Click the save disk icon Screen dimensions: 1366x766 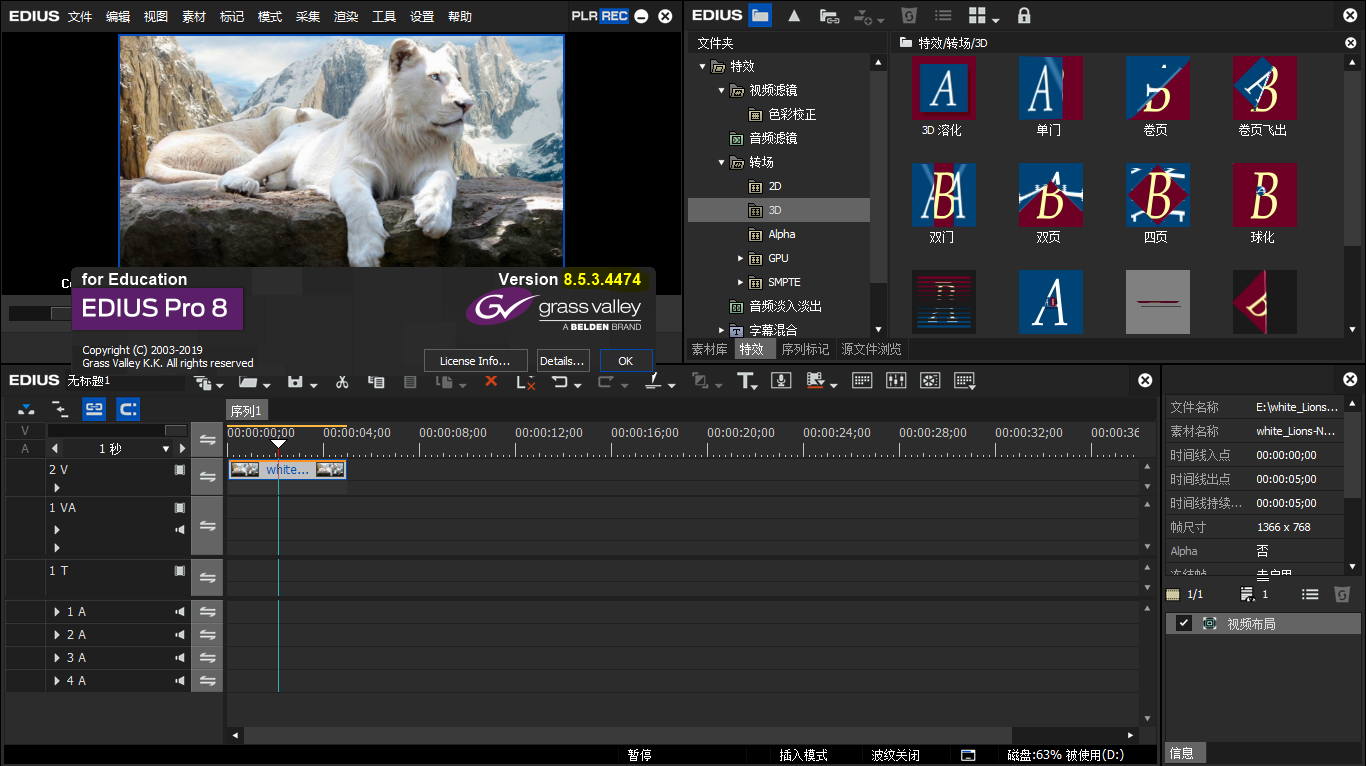click(x=296, y=381)
